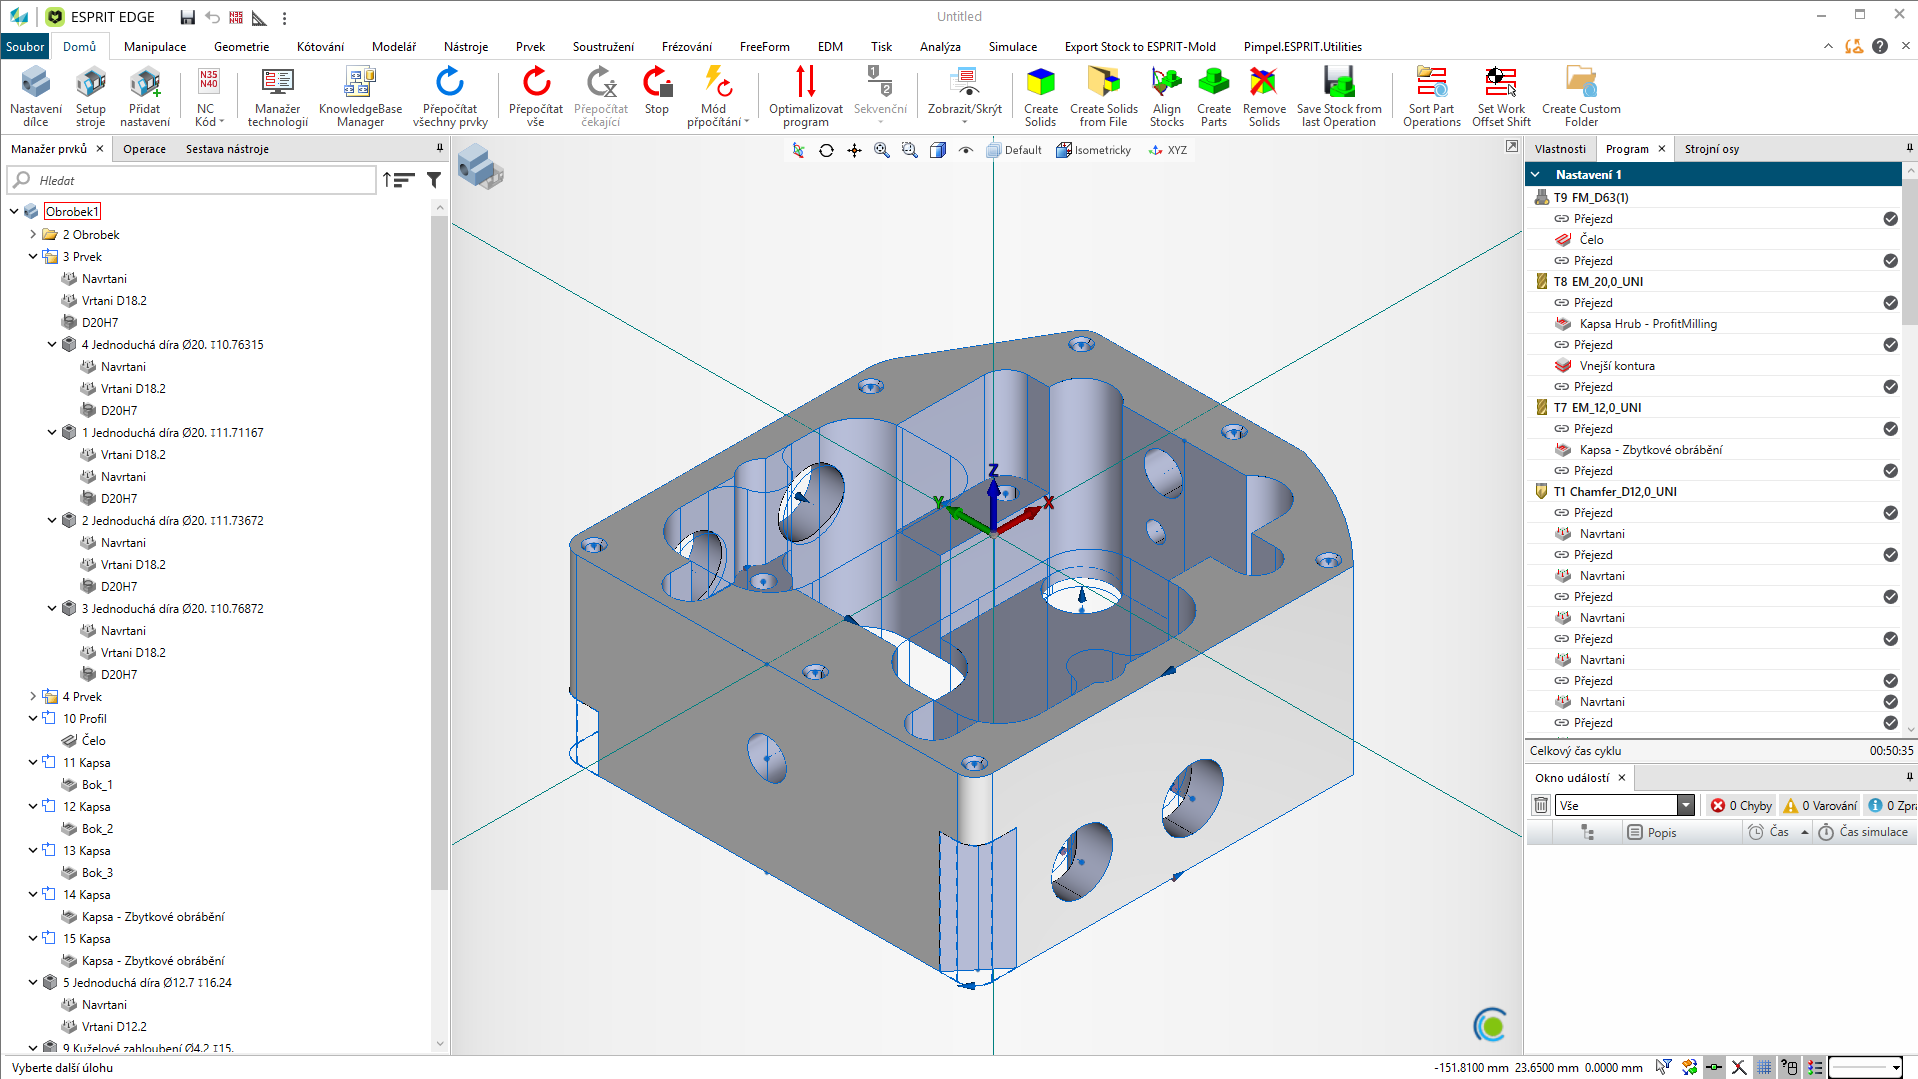Click the Isometricky view button
This screenshot has height=1079, width=1918.
tap(1093, 150)
